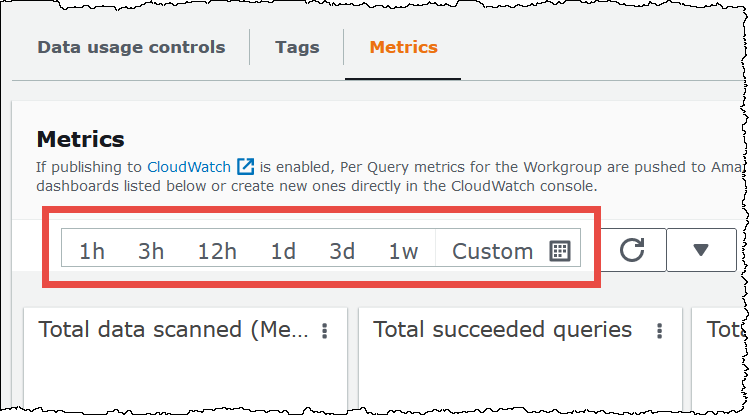Open the Tags tab

tap(296, 47)
